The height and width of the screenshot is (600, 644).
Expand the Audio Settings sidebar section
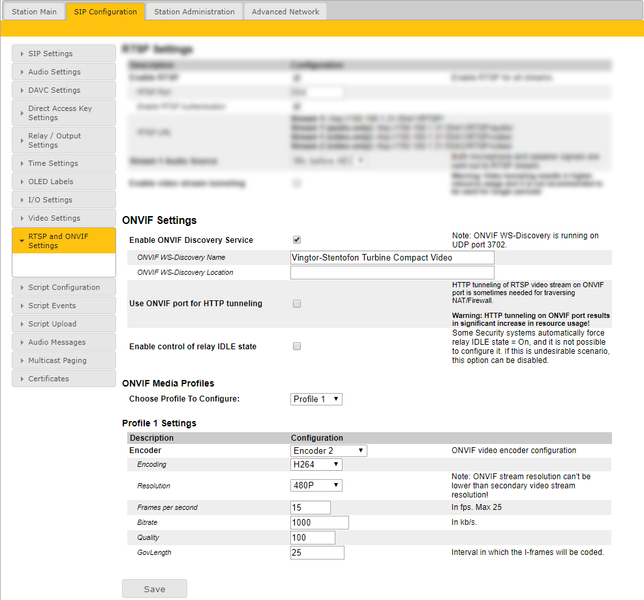[x=64, y=72]
